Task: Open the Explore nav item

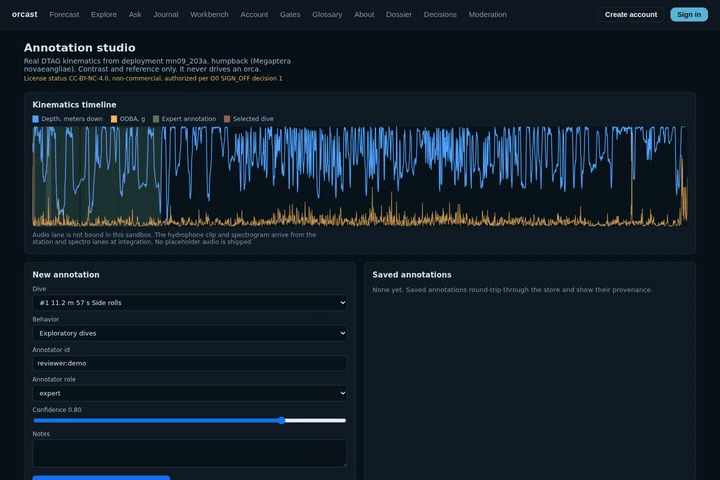Action: [104, 15]
